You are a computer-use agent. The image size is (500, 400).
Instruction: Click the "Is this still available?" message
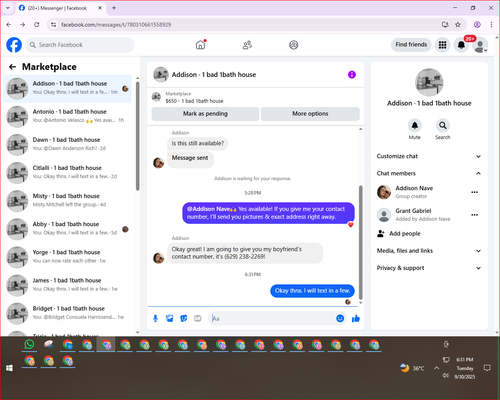coord(198,144)
